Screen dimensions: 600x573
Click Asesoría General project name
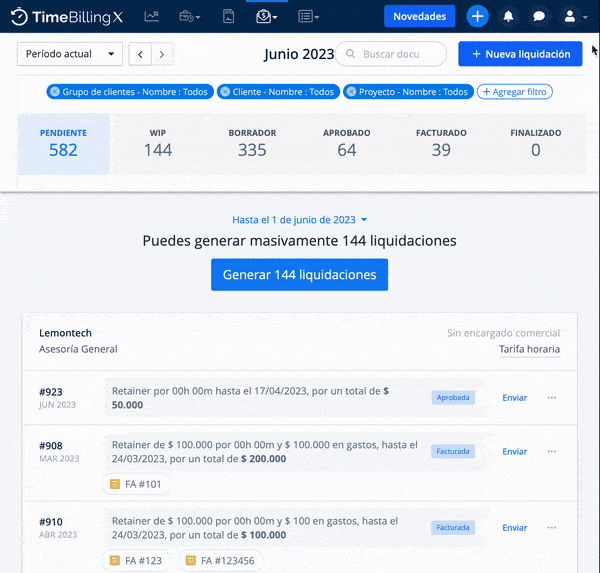point(78,349)
